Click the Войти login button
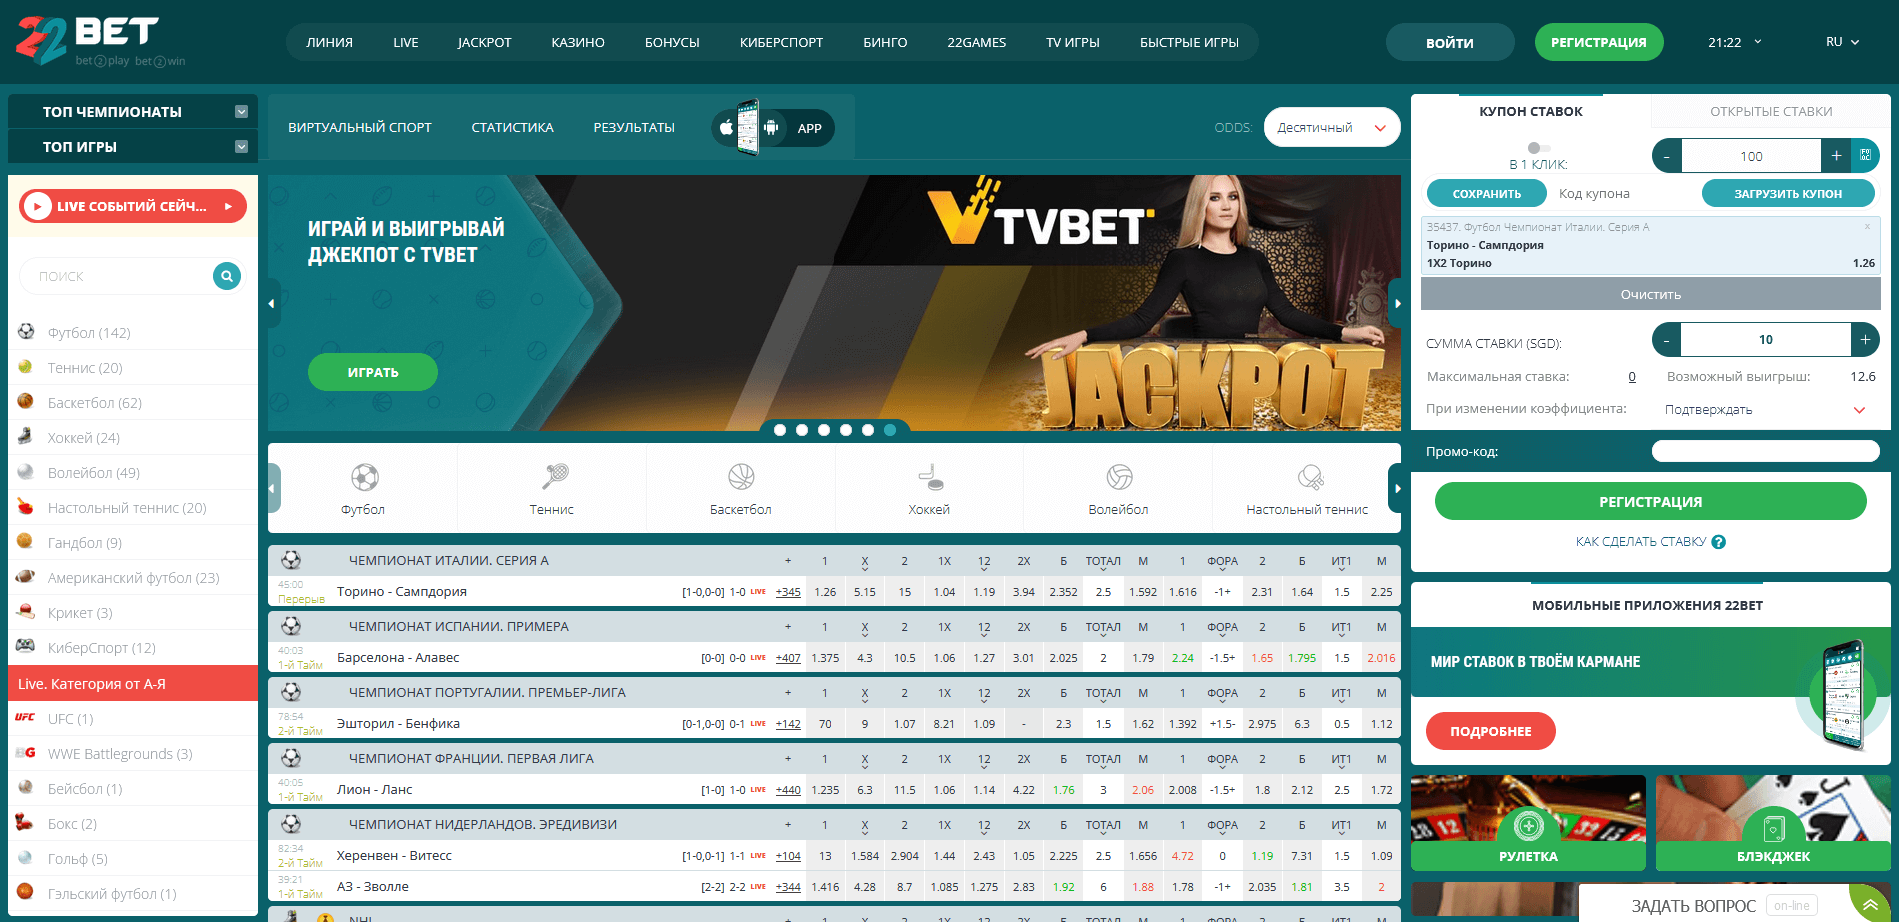This screenshot has width=1899, height=922. pos(1450,42)
